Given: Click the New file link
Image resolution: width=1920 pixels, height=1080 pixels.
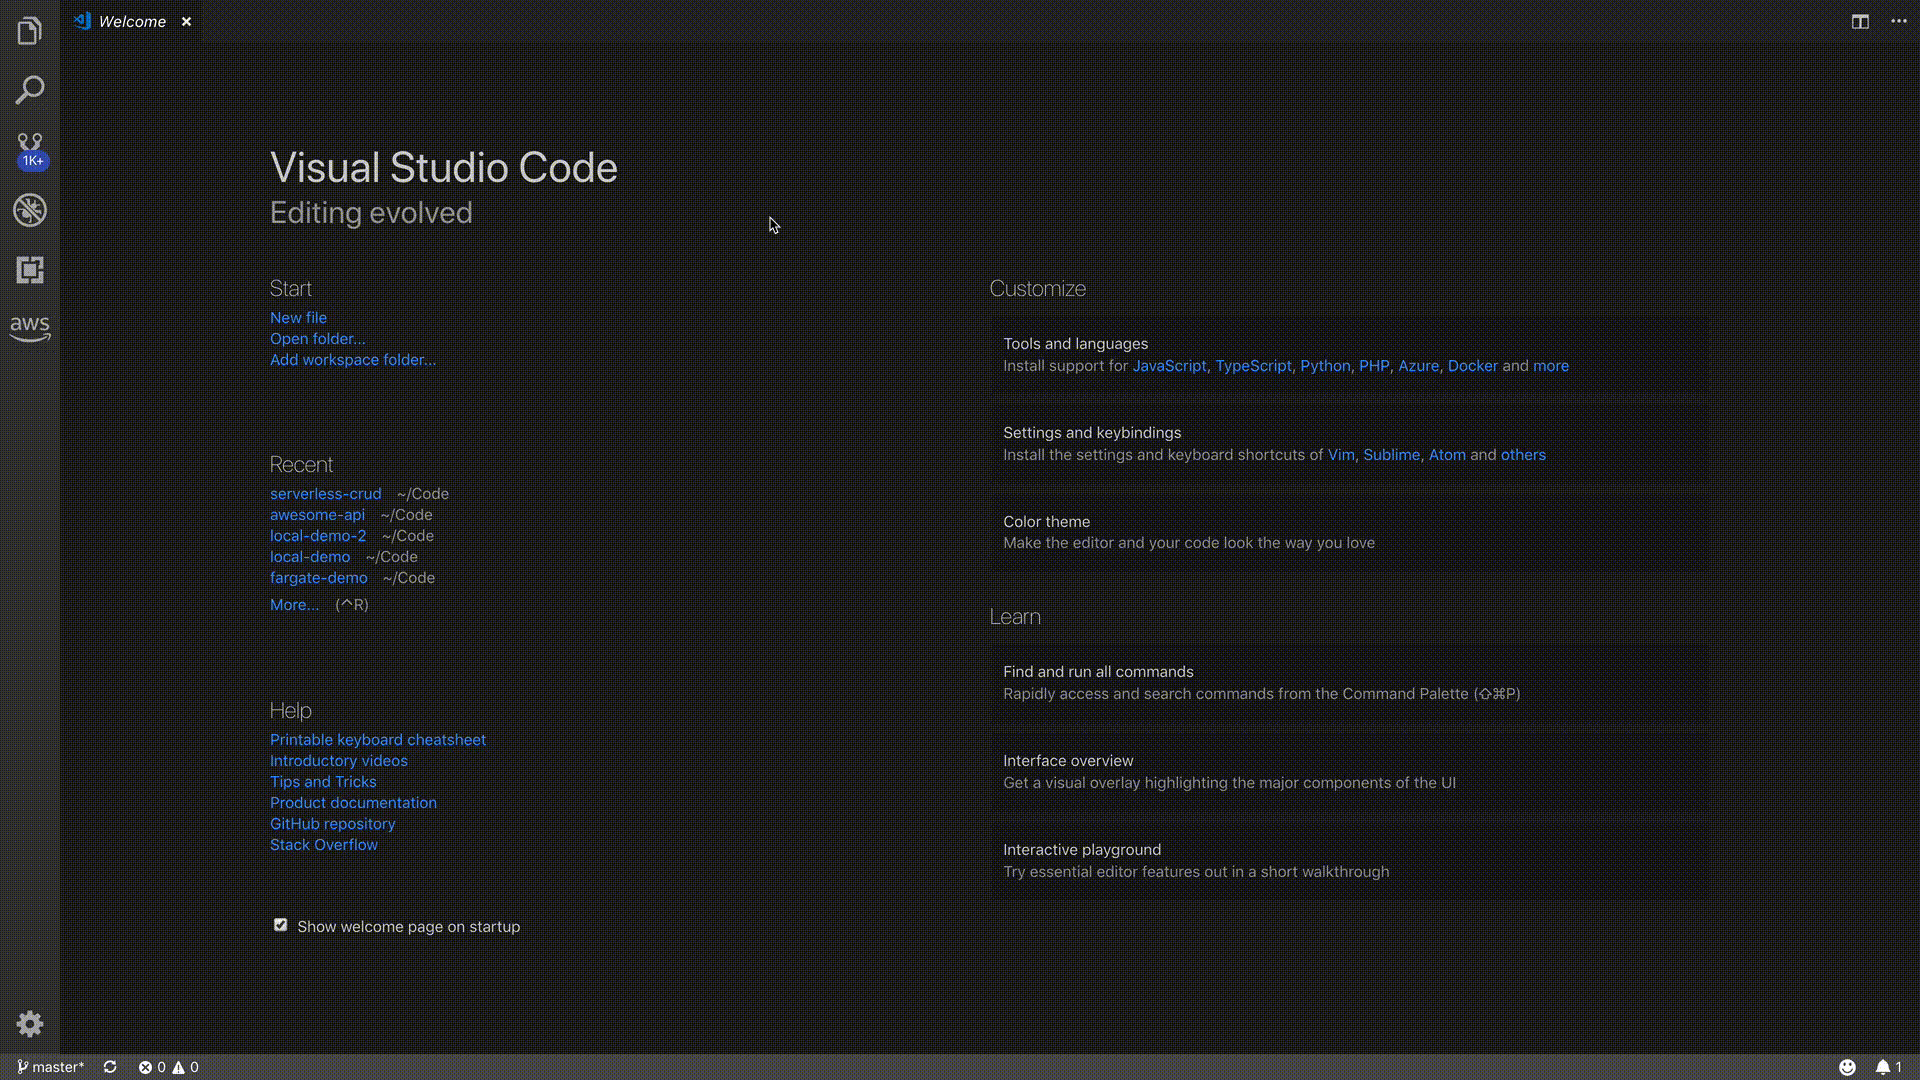Looking at the screenshot, I should (298, 317).
